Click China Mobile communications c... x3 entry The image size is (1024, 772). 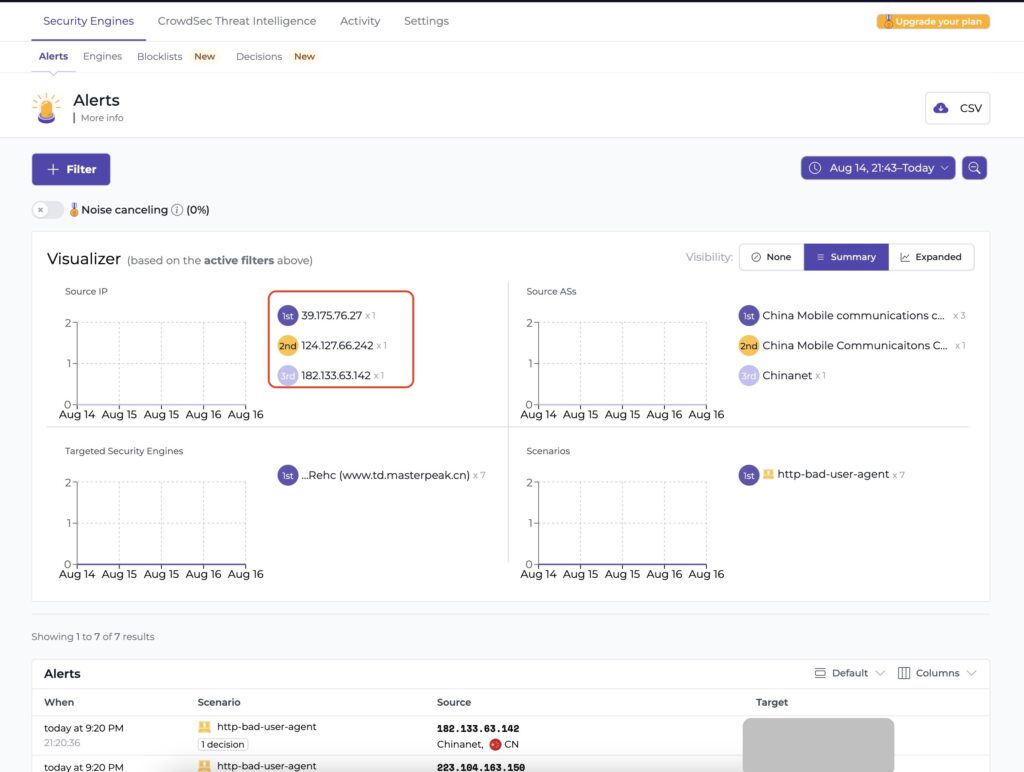click(x=853, y=315)
